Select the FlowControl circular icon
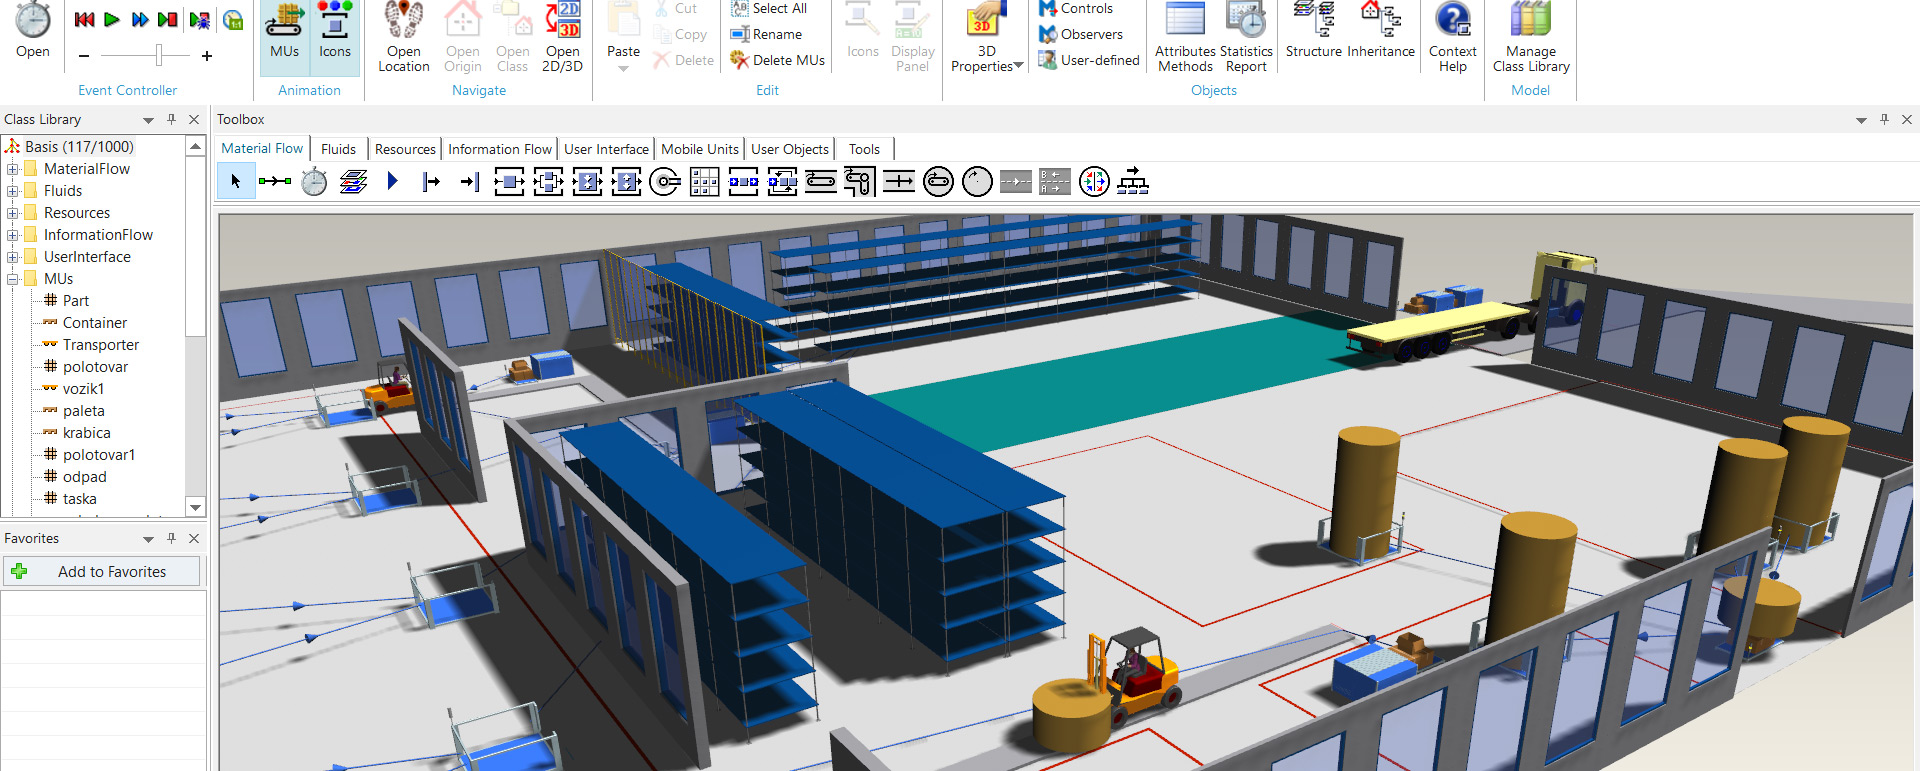The width and height of the screenshot is (1920, 771). pyautogui.click(x=1094, y=181)
